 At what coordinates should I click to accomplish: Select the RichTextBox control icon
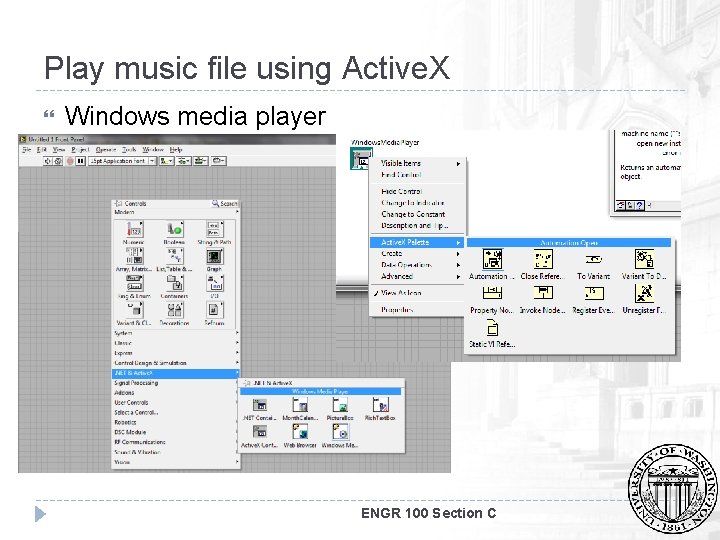(380, 405)
